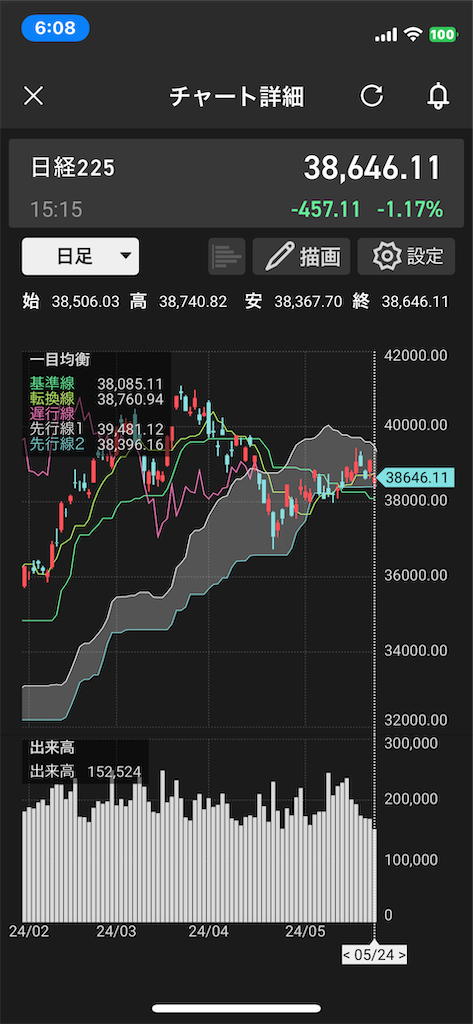The width and height of the screenshot is (473, 1024).
Task: Tap the -457.11 price change value
Action: (325, 210)
